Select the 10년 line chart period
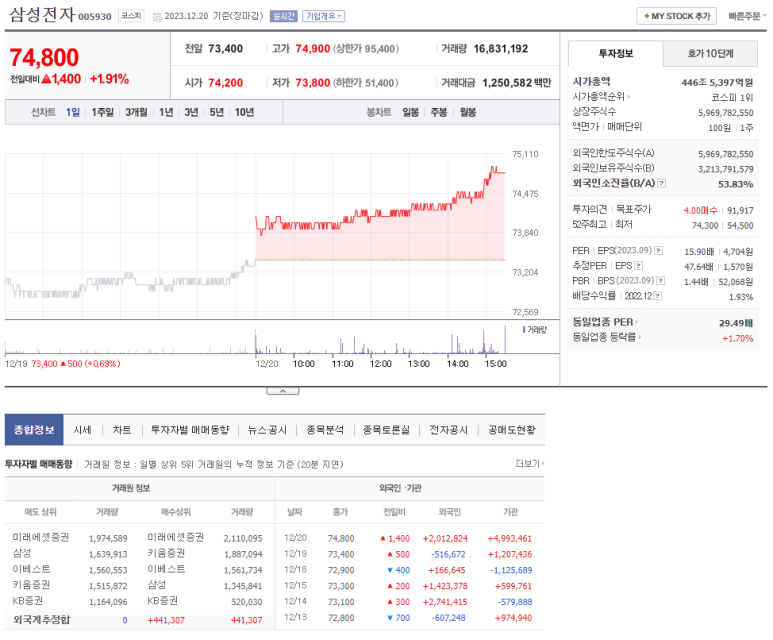Image resolution: width=773 pixels, height=640 pixels. tap(244, 112)
